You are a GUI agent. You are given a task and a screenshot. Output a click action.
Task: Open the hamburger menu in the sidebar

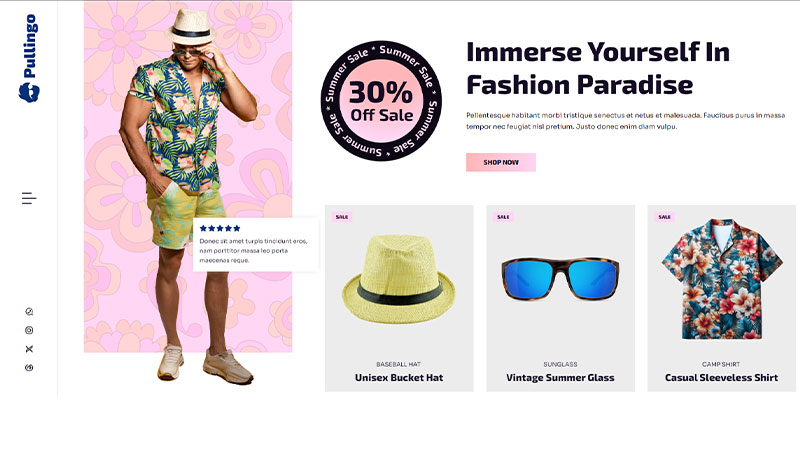pos(29,198)
